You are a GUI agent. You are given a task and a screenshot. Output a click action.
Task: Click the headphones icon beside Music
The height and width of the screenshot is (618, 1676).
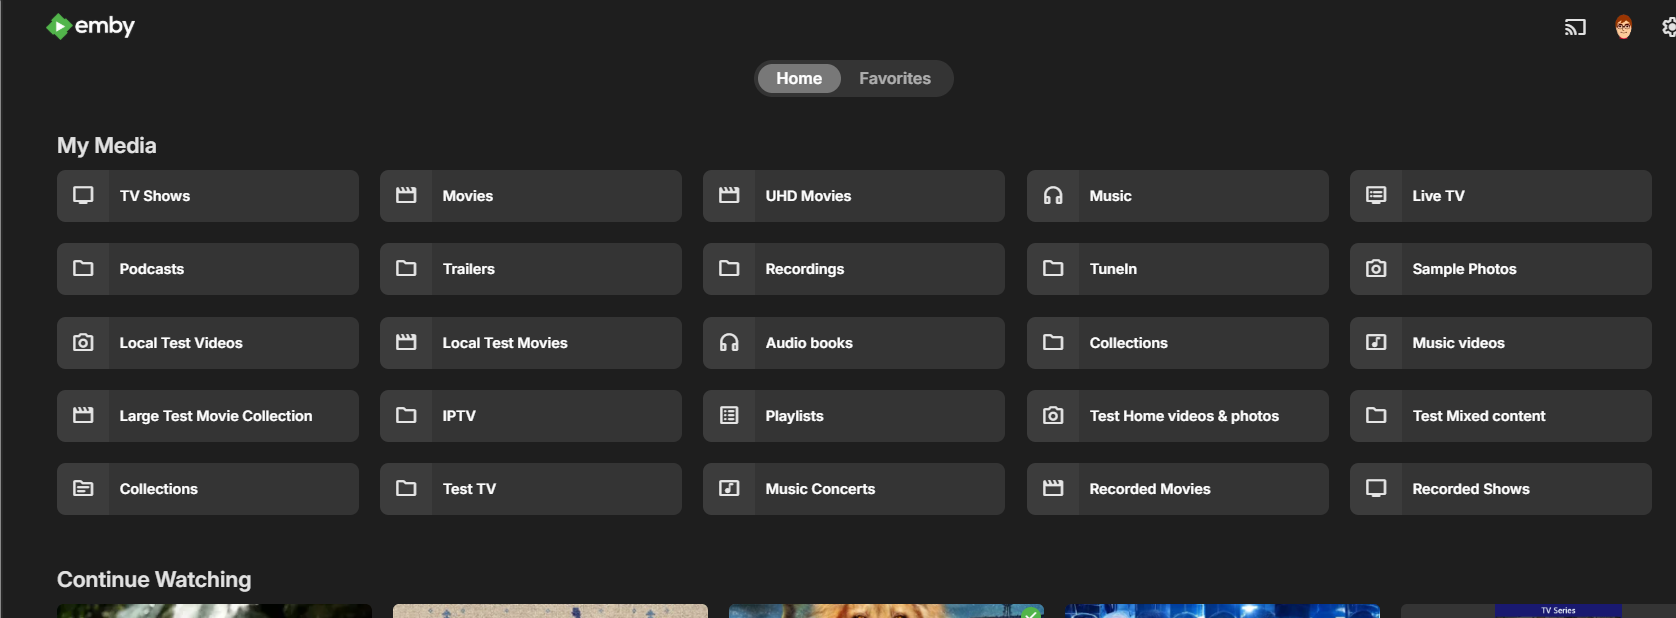(x=1053, y=196)
